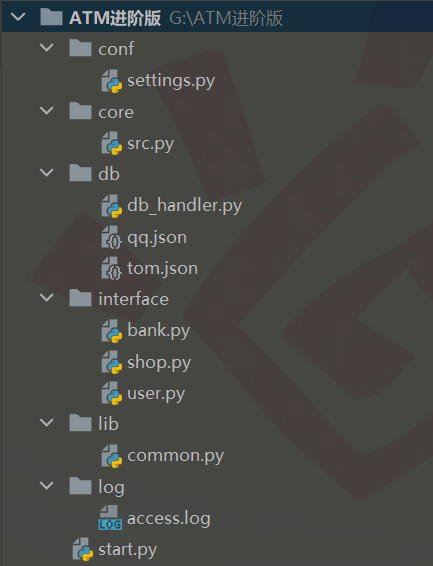433x566 pixels.
Task: Collapse the ATM进阶版 project root chevron
Action: (18, 17)
